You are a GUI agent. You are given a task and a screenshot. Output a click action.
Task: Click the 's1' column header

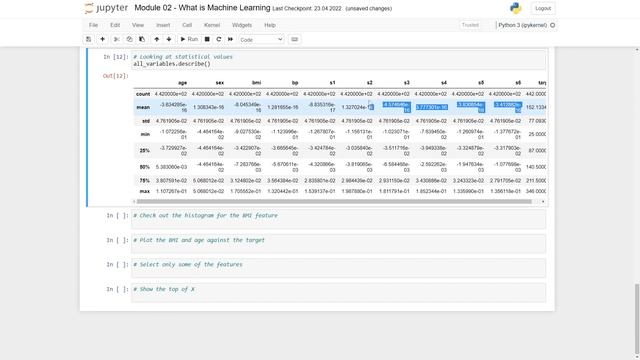(332, 83)
